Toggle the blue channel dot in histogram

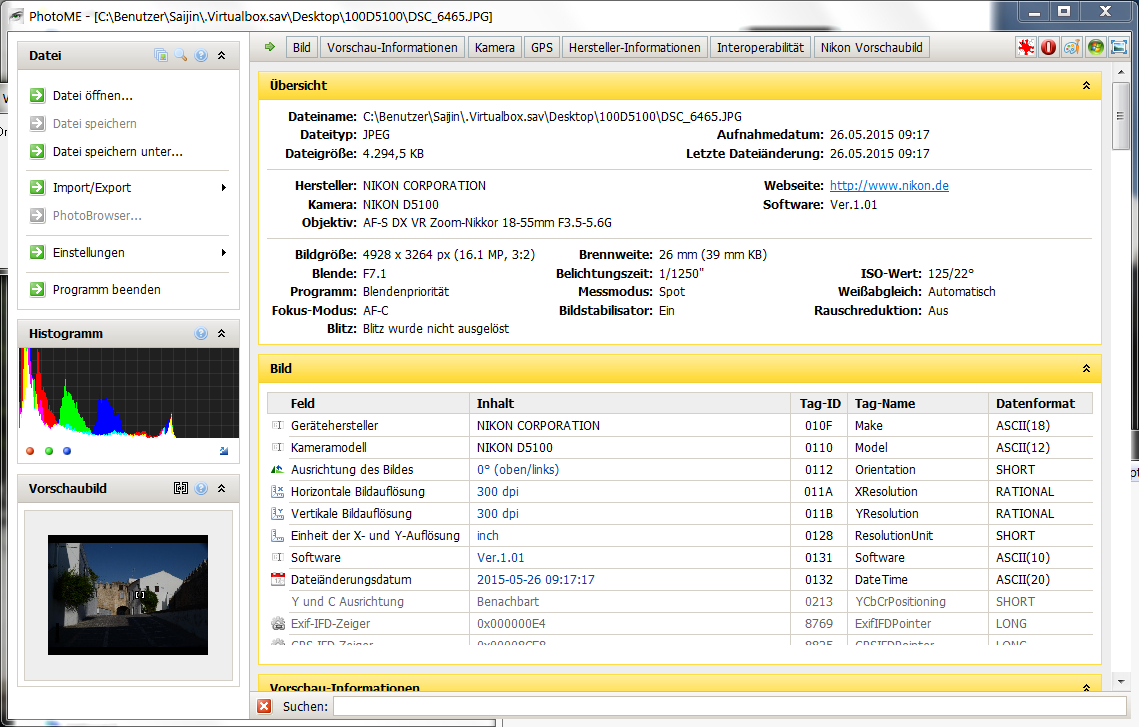67,451
